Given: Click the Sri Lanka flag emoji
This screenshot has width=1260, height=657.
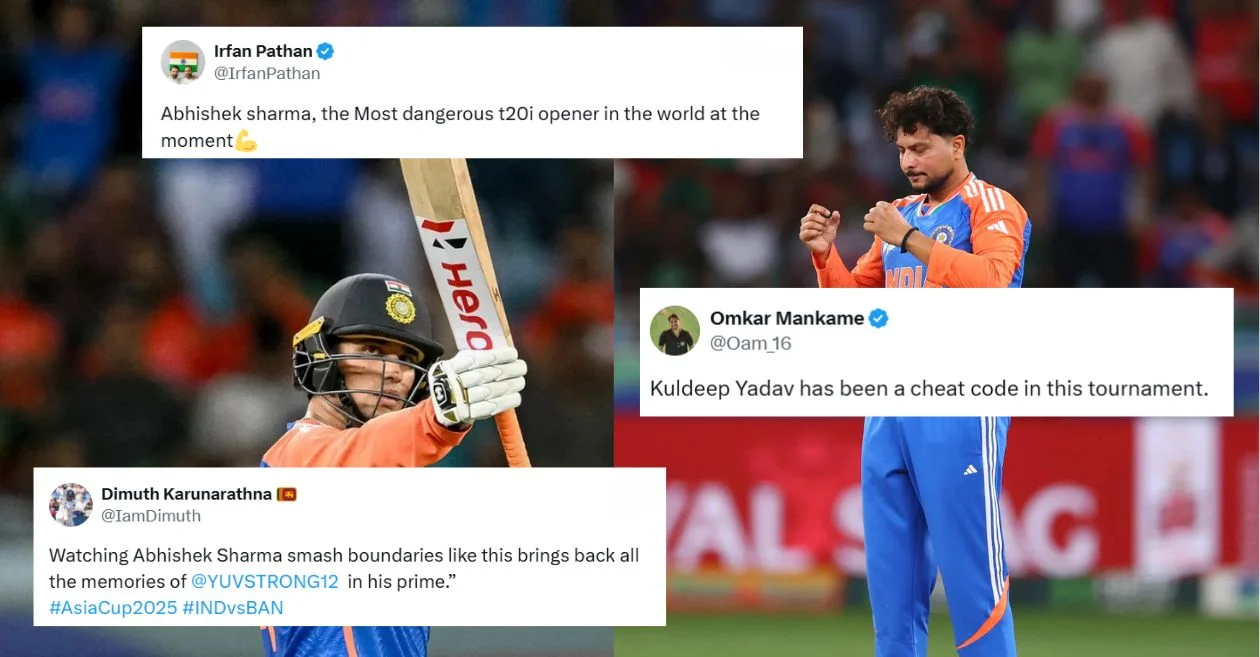Looking at the screenshot, I should click(287, 494).
